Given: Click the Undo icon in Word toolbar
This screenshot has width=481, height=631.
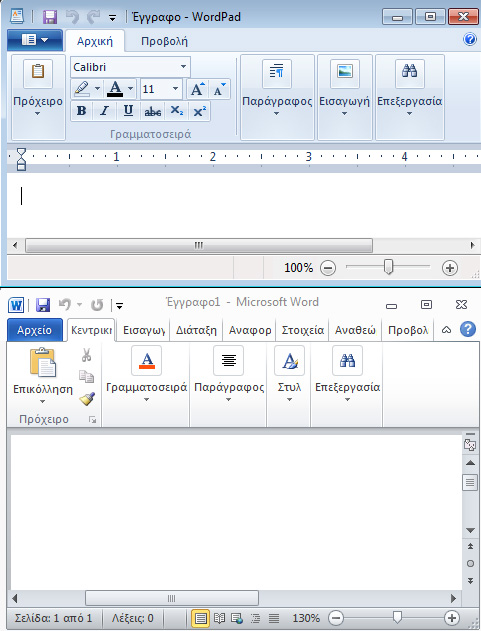Looking at the screenshot, I should [65, 305].
